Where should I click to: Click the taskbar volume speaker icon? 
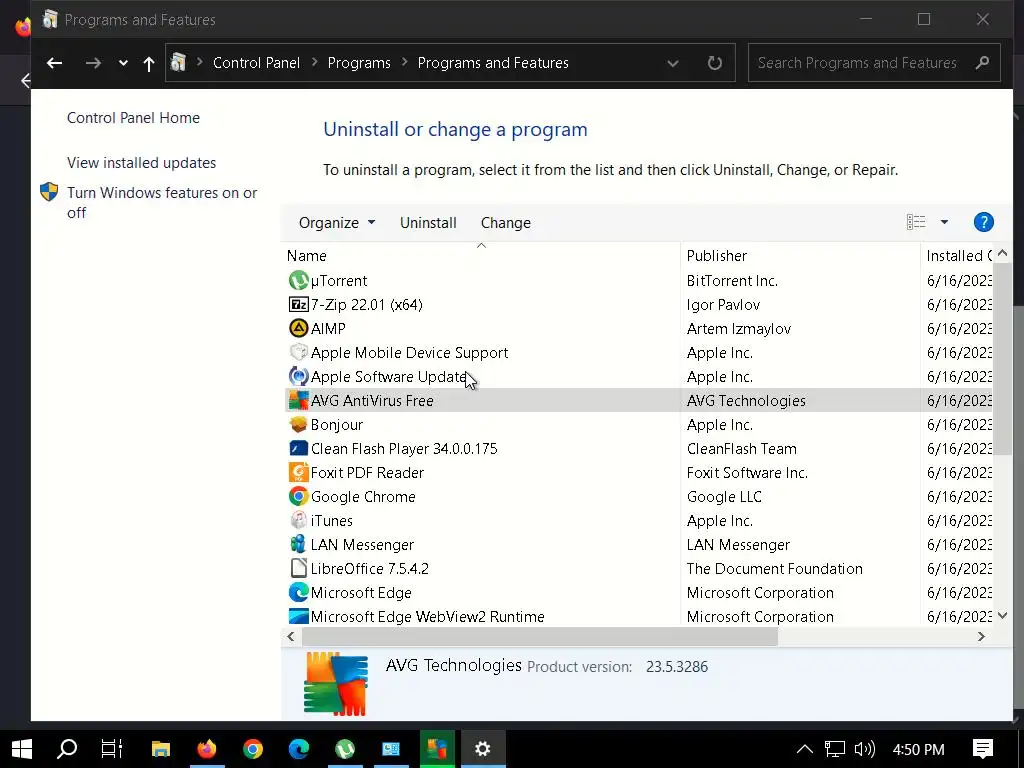(x=864, y=749)
